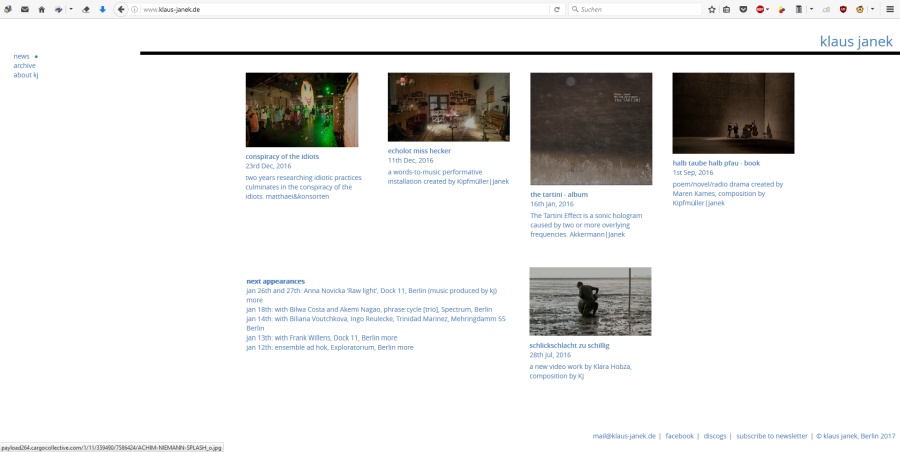Click the date 1st Sep, 2016
Image resolution: width=900 pixels, height=452 pixels.
(693, 172)
